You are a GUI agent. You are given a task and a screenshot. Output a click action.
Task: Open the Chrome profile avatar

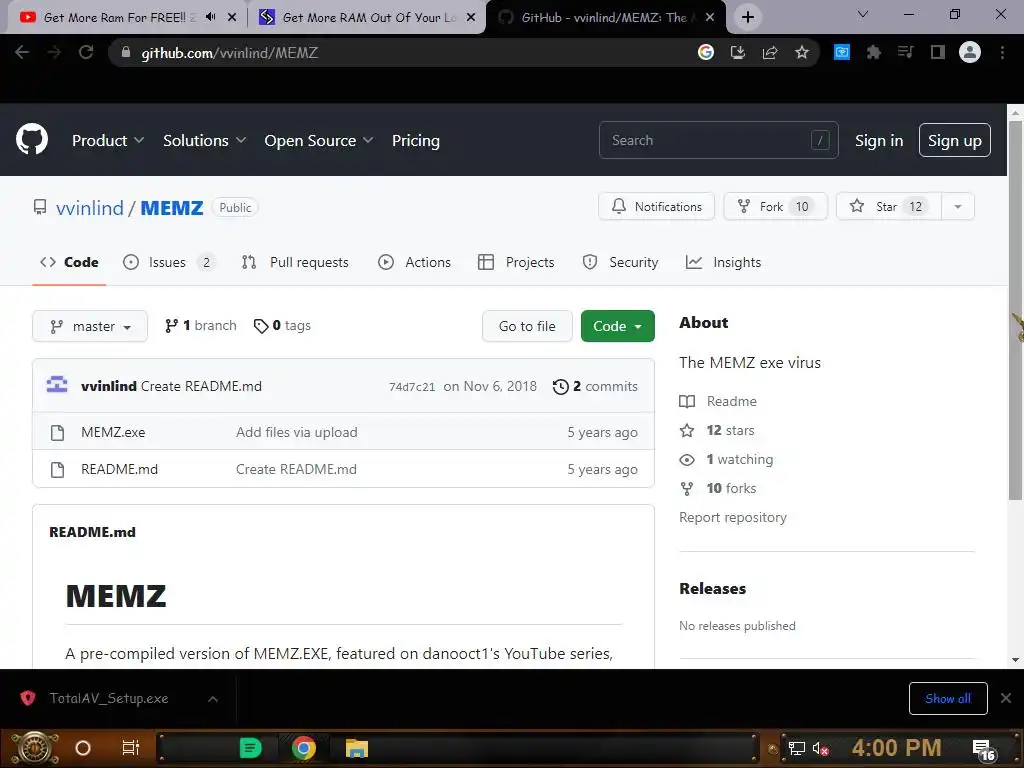click(x=970, y=52)
